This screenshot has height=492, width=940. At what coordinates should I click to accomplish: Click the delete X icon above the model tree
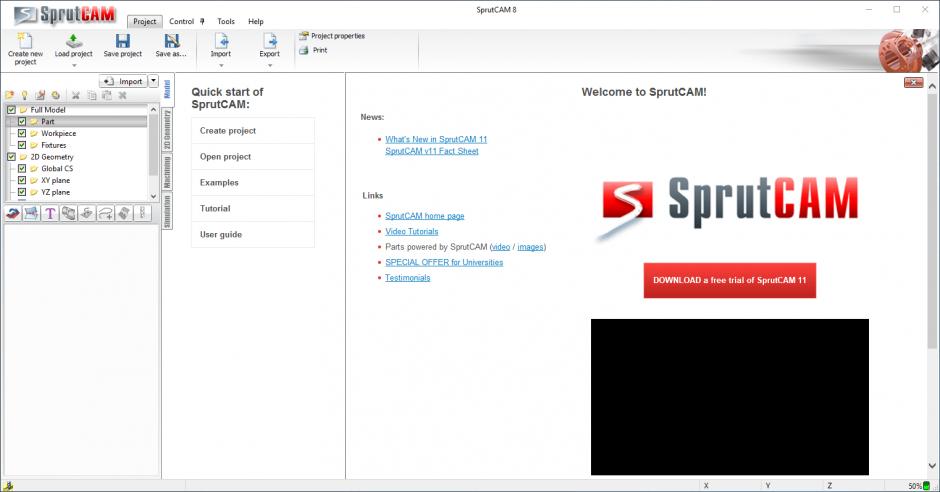coord(122,95)
